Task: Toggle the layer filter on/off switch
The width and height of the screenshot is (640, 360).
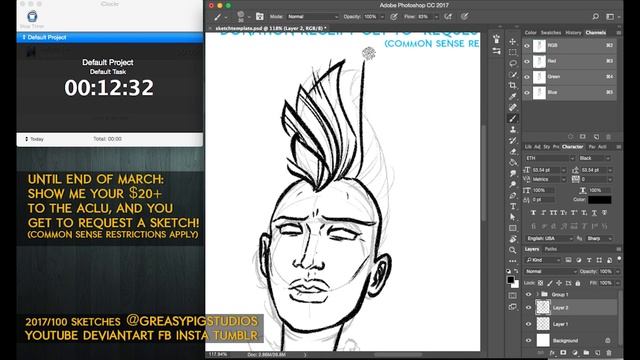Action: pos(619,259)
